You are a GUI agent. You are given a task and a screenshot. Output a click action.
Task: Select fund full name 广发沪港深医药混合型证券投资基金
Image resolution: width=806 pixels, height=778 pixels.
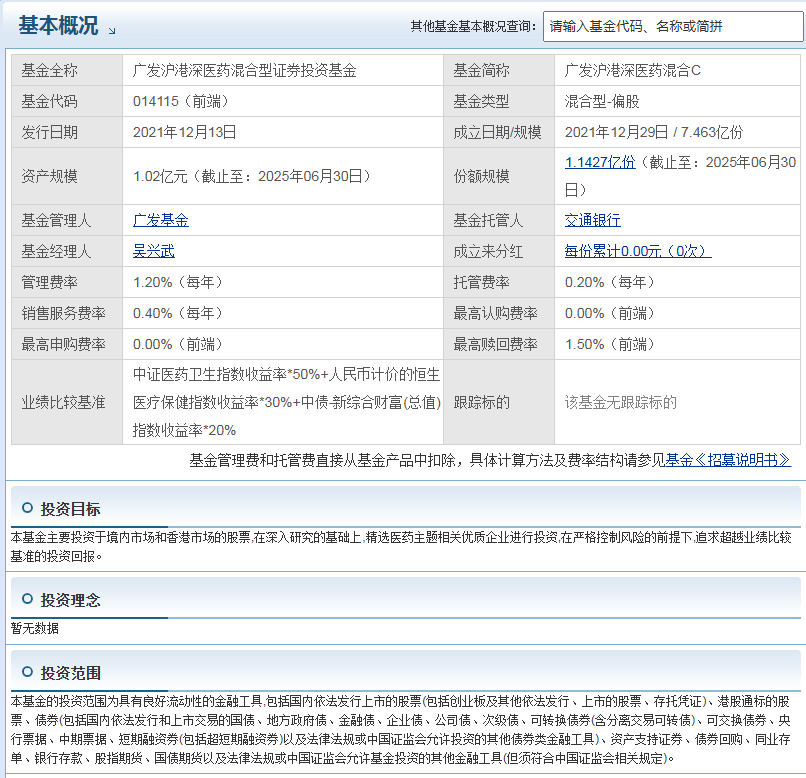244,70
